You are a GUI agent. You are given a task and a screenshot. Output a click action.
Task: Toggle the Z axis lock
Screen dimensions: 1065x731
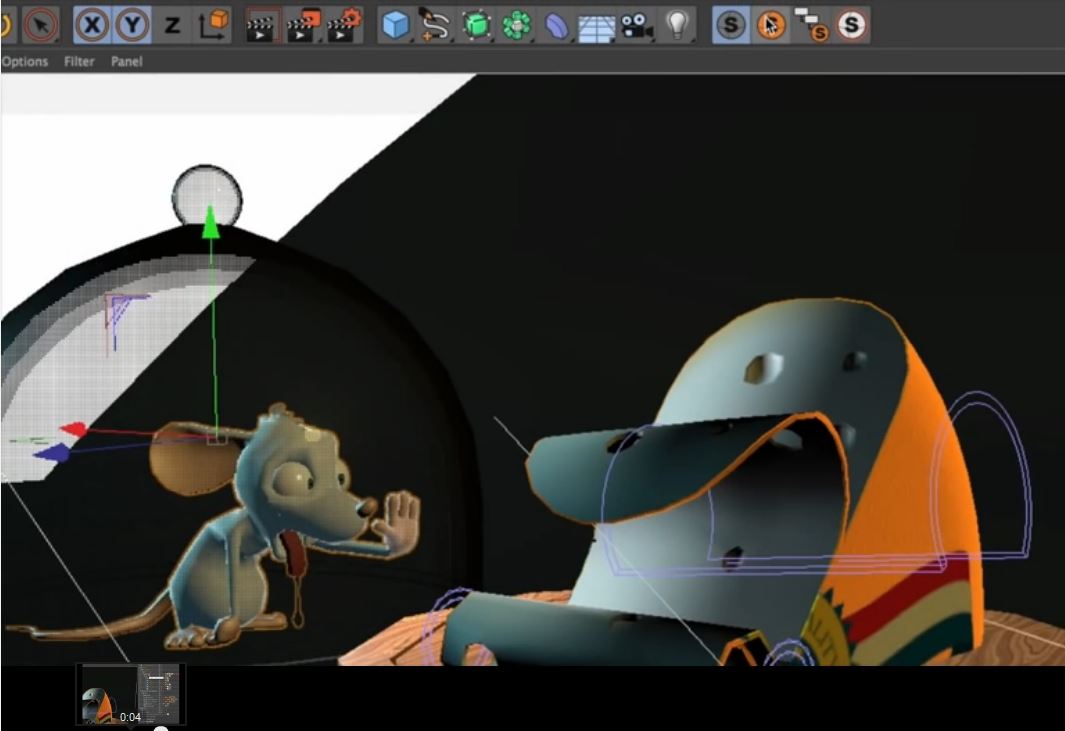[173, 26]
